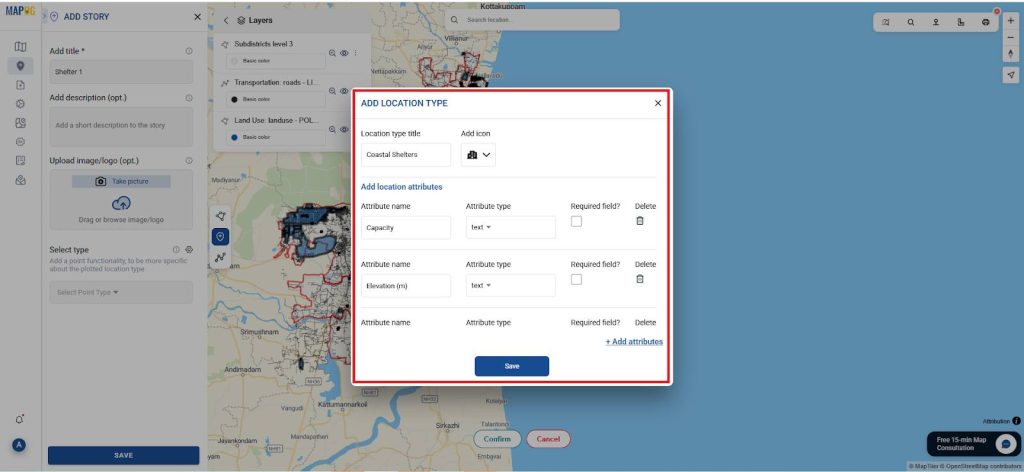Delete the Elevation (m) attribute row

click(x=640, y=279)
